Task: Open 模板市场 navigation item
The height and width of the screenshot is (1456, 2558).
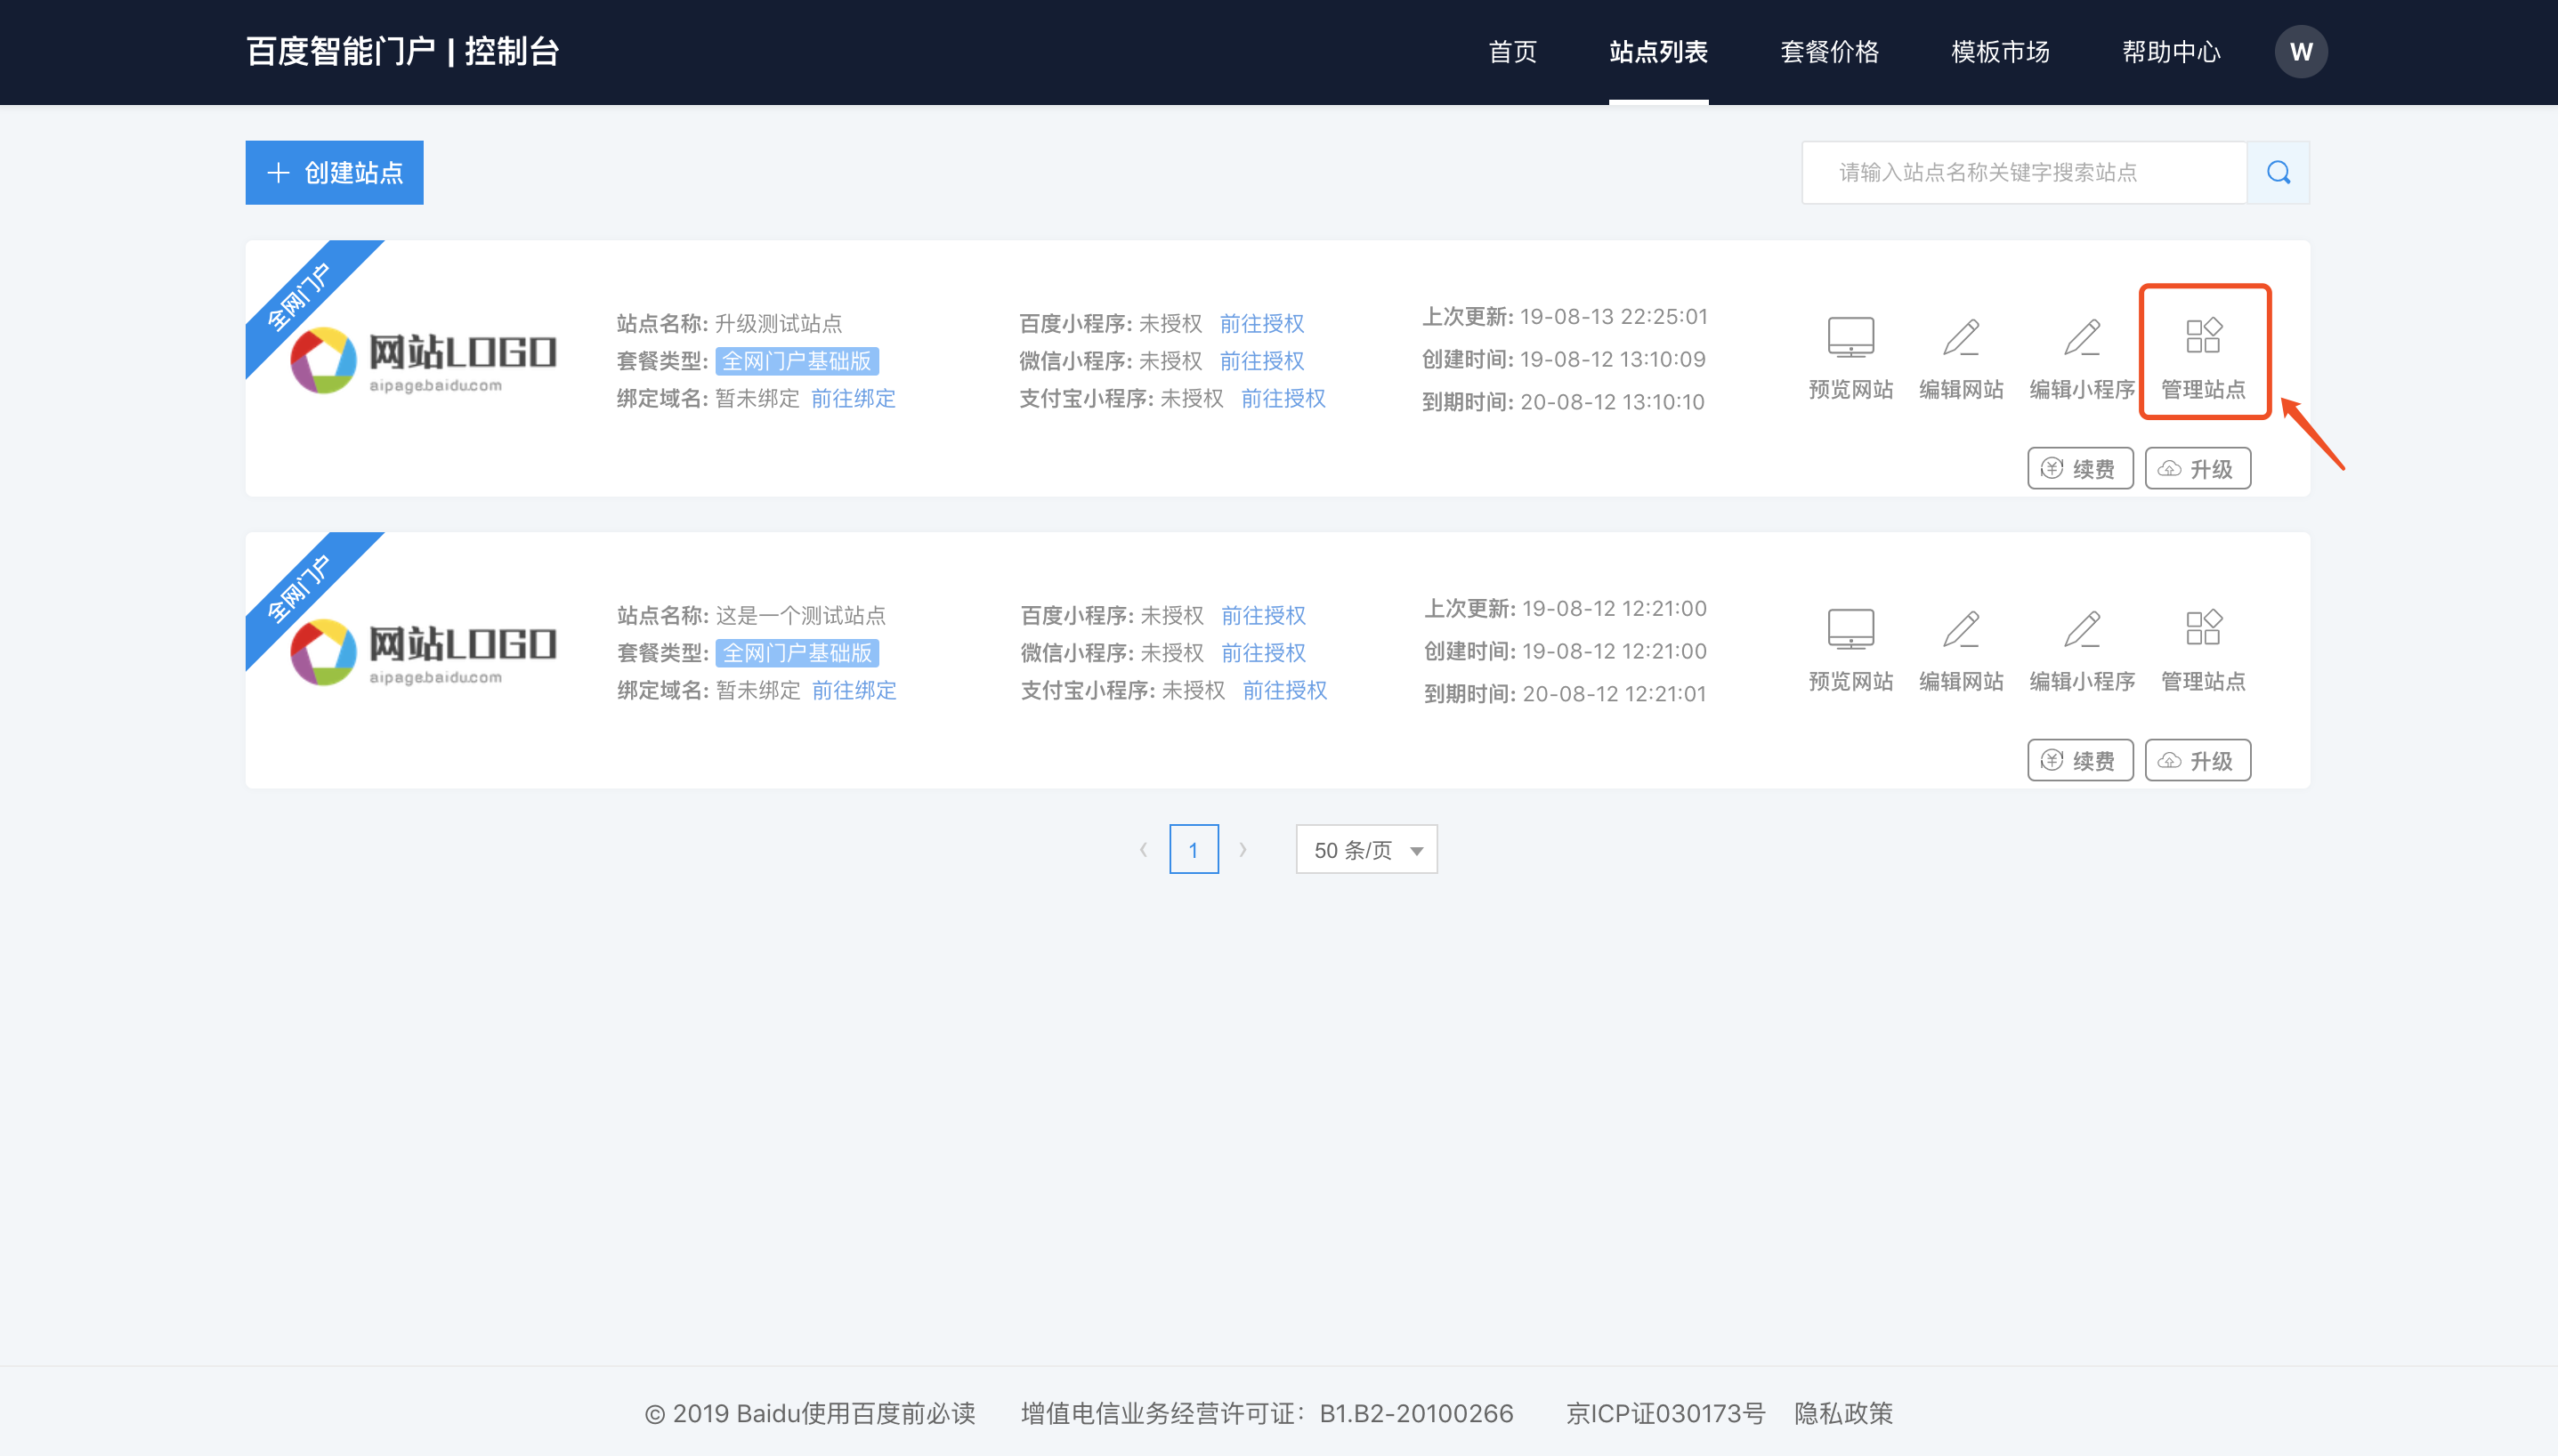Action: pos(2000,52)
